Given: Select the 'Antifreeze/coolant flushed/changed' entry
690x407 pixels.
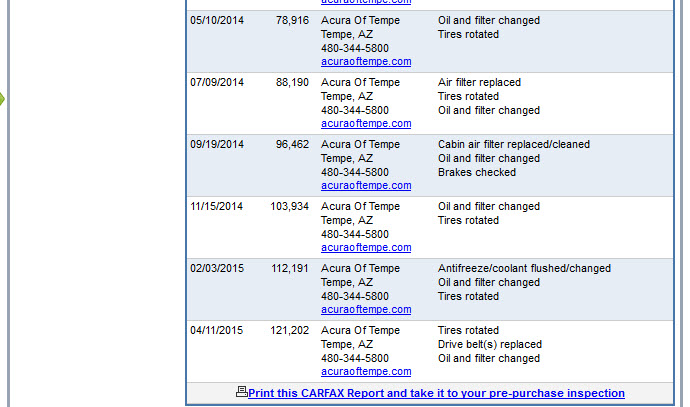Looking at the screenshot, I should [524, 268].
